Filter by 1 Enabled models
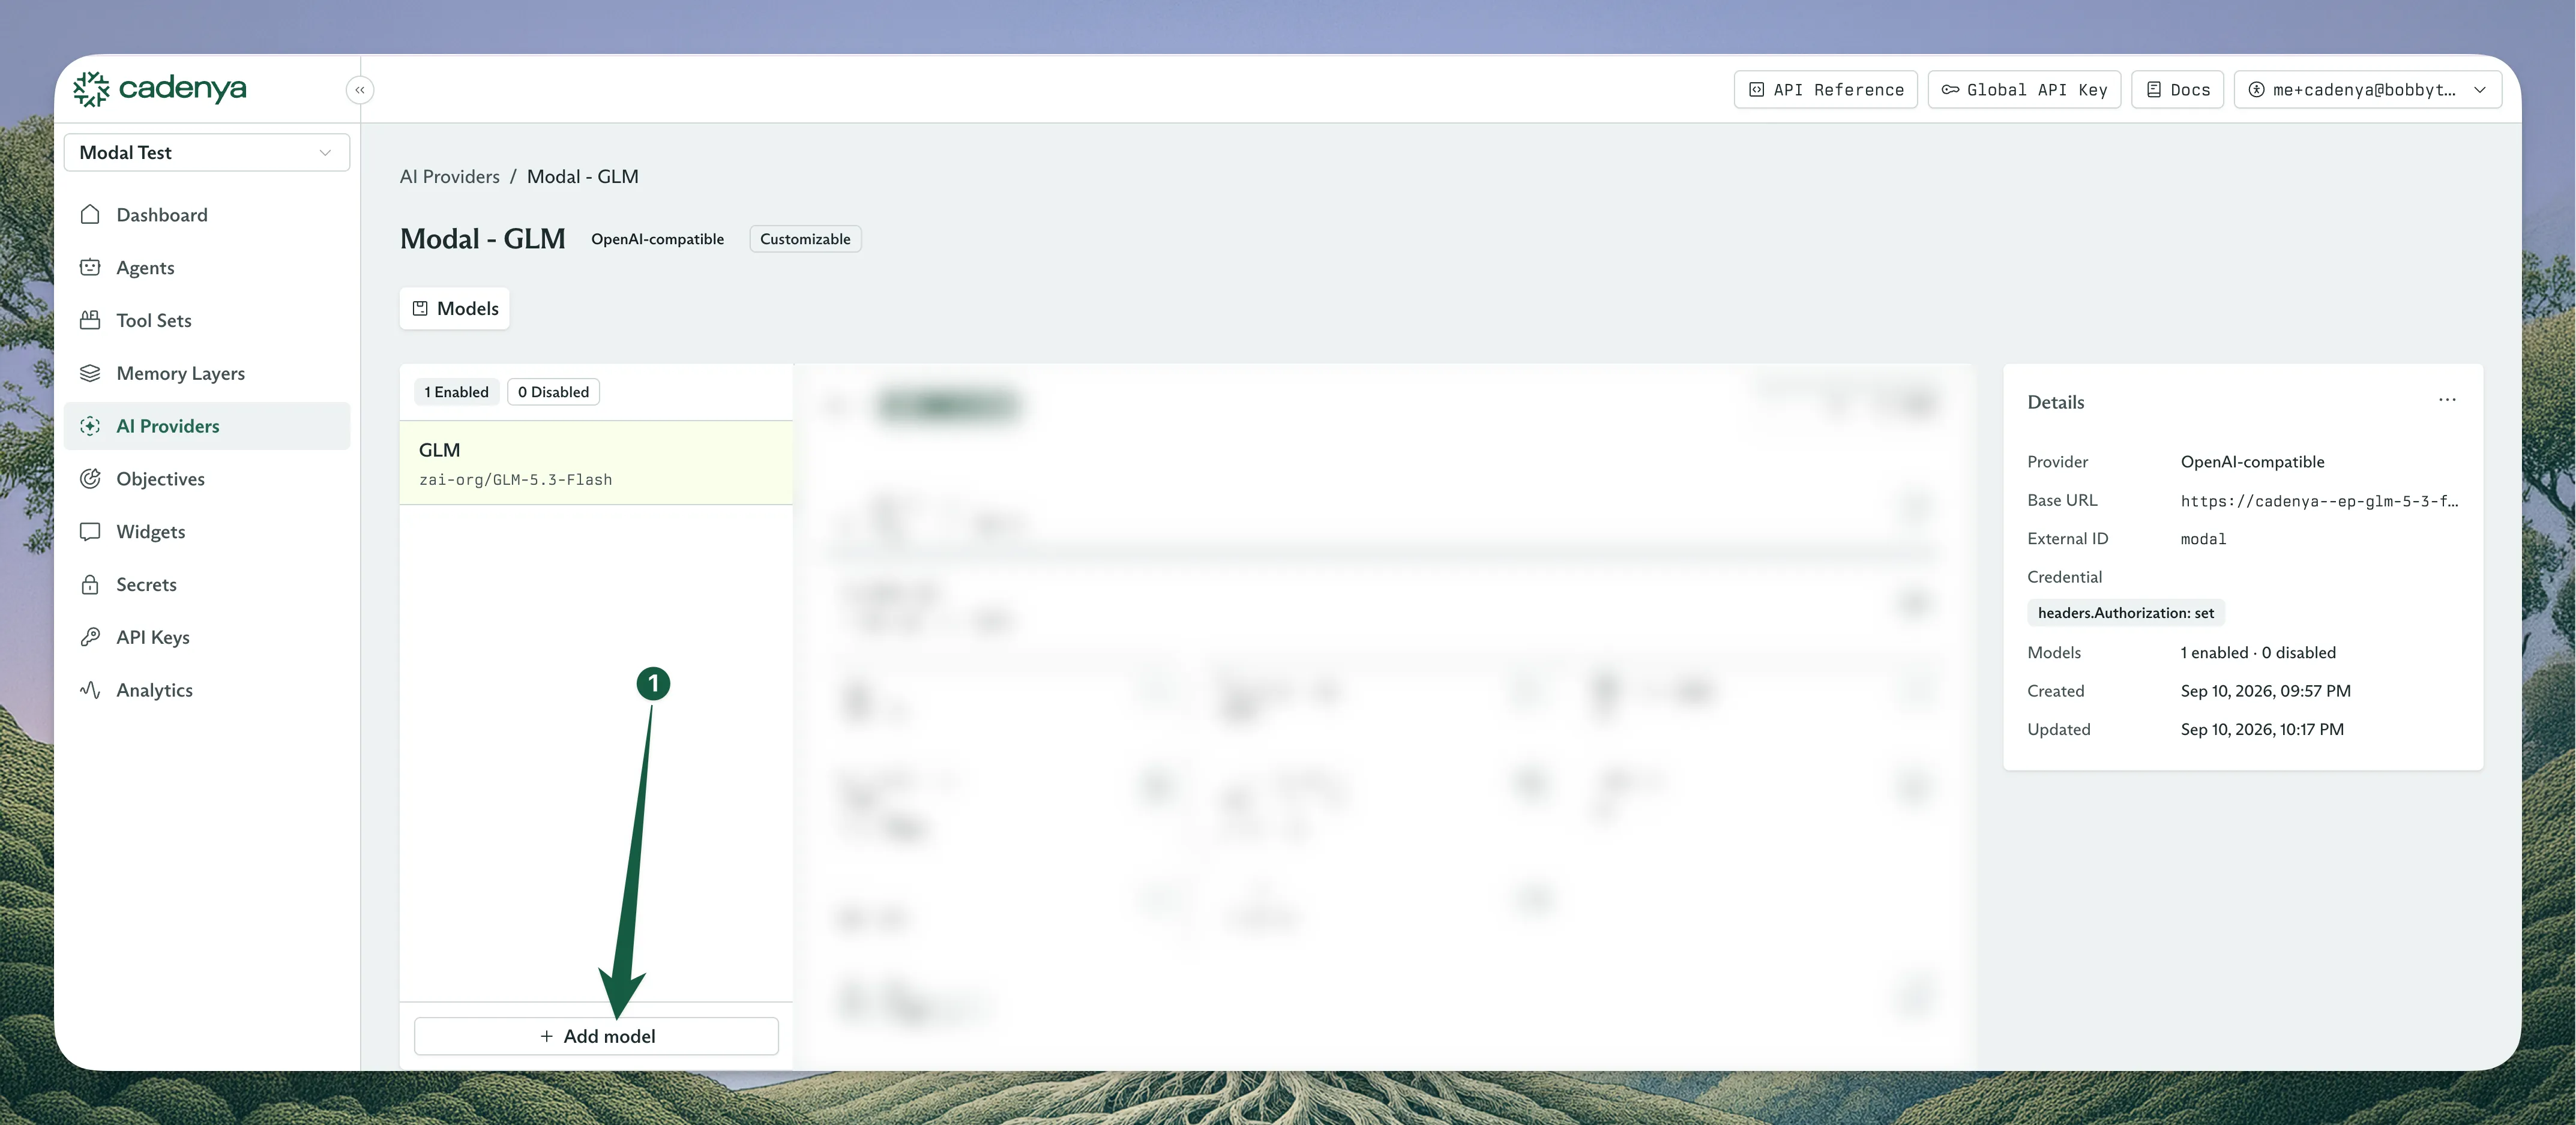The width and height of the screenshot is (2576, 1125). 456,392
